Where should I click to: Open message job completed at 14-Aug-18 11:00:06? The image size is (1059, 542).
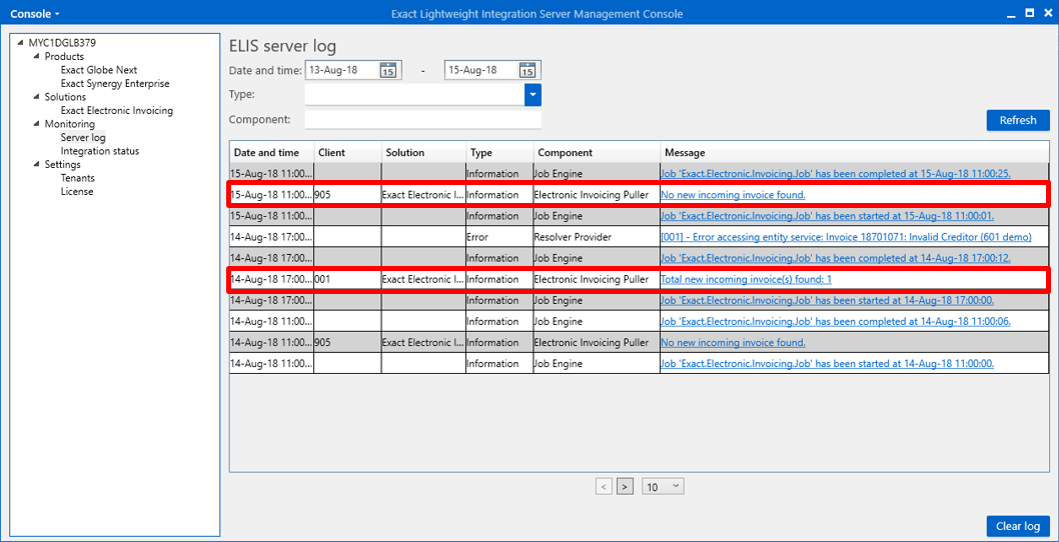pos(836,321)
